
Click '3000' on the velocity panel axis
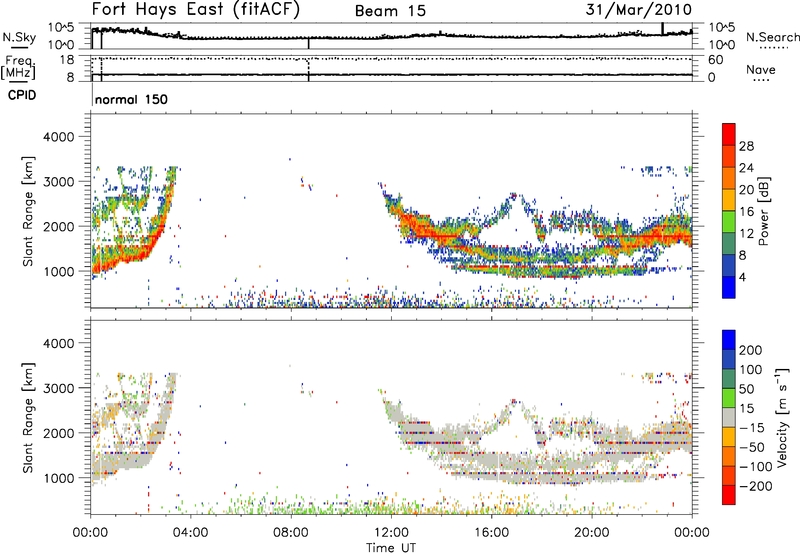pyautogui.click(x=59, y=388)
